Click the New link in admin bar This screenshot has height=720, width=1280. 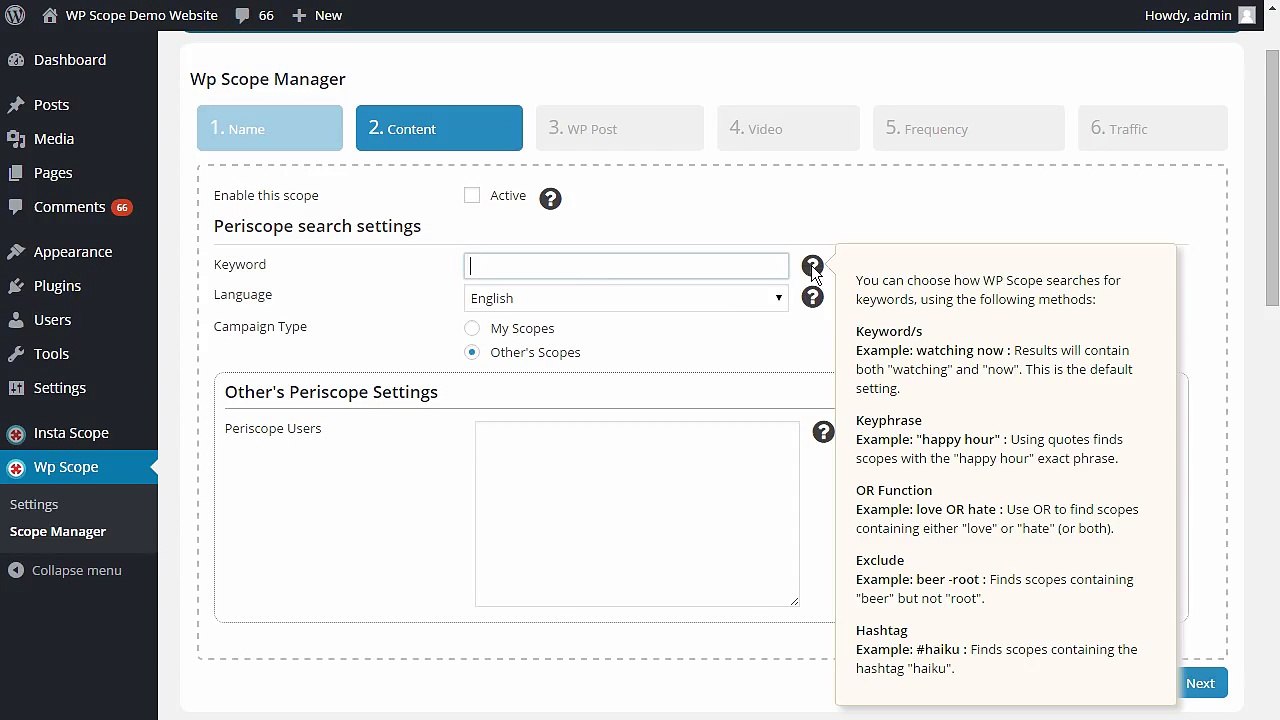click(x=328, y=15)
